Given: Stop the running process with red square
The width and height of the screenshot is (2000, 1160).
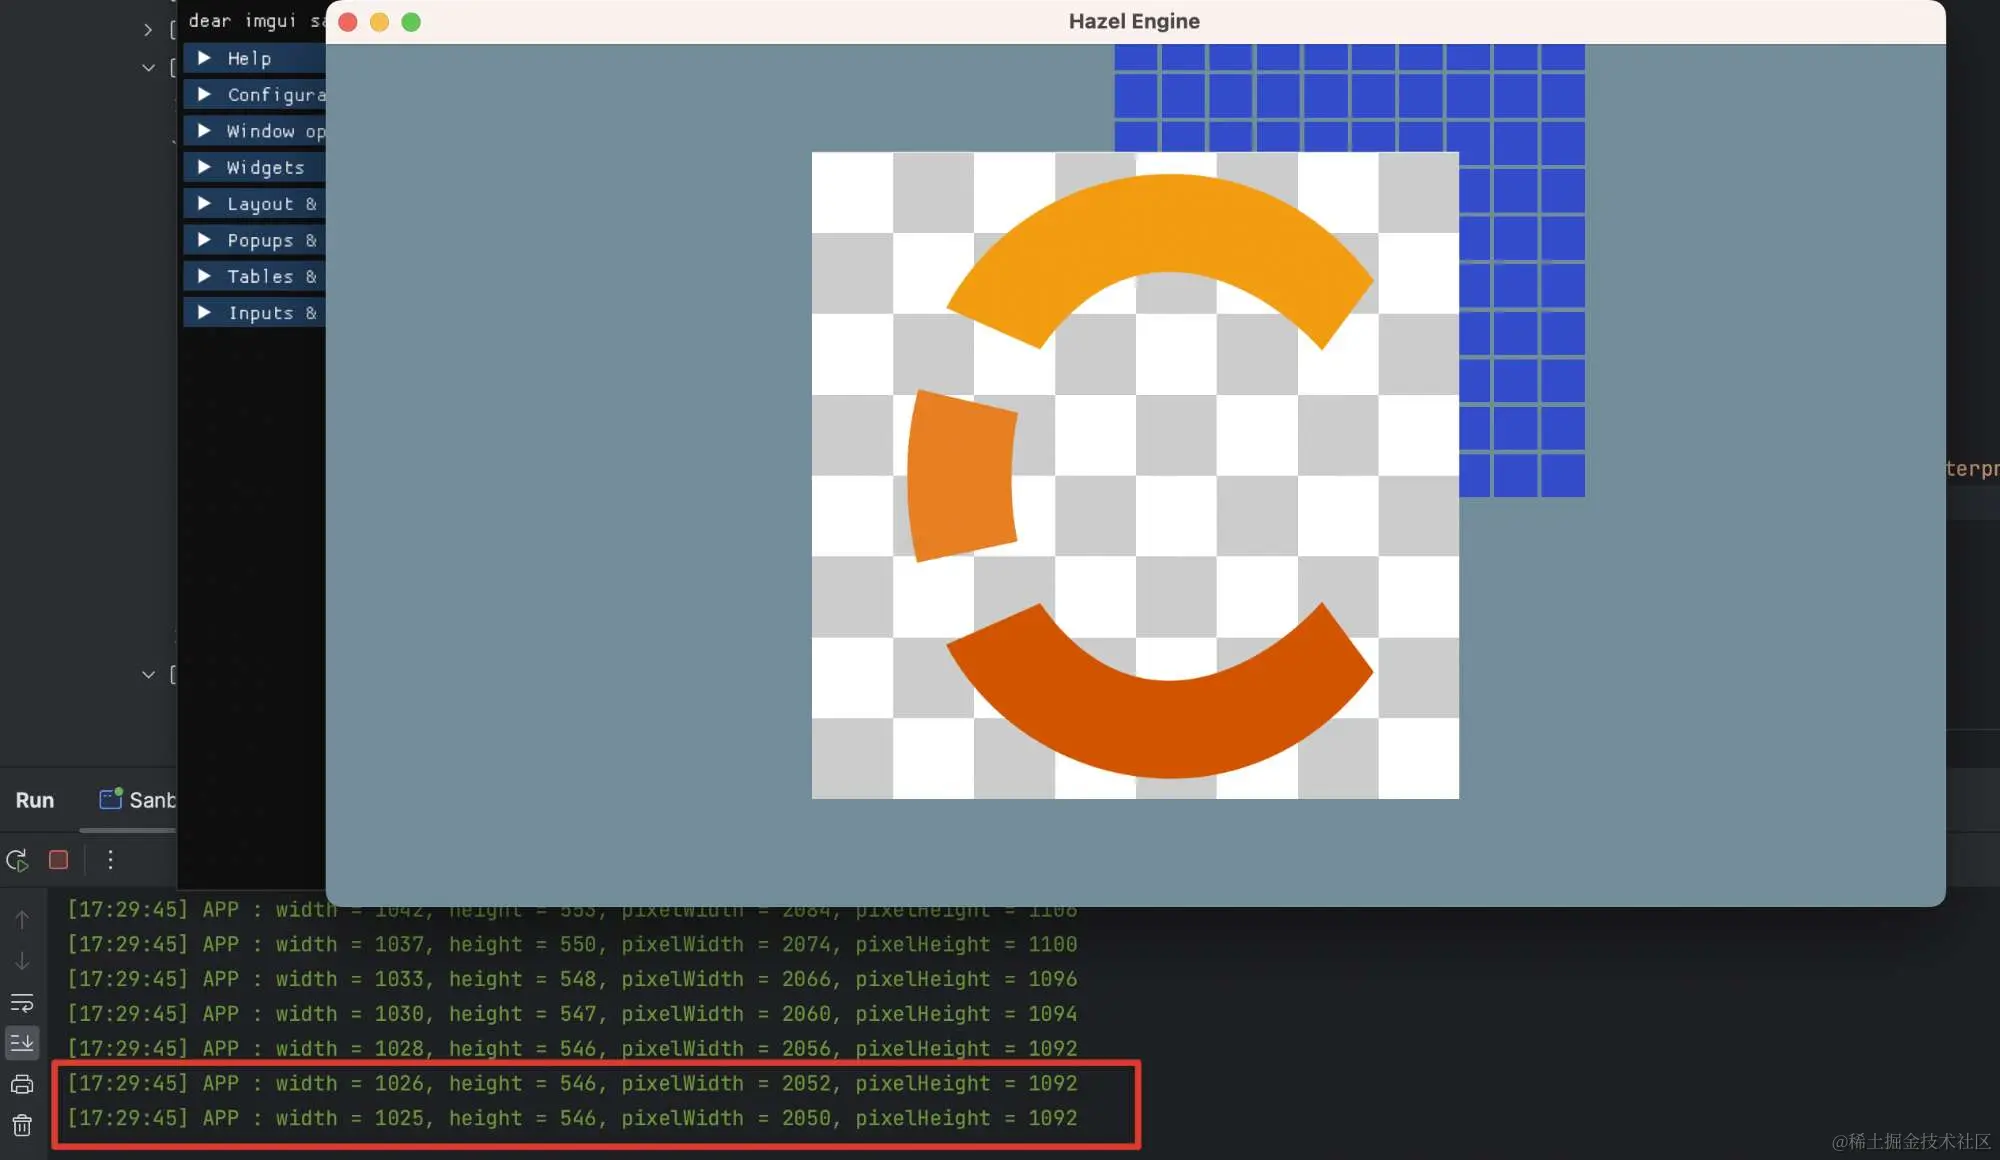Looking at the screenshot, I should point(59,860).
